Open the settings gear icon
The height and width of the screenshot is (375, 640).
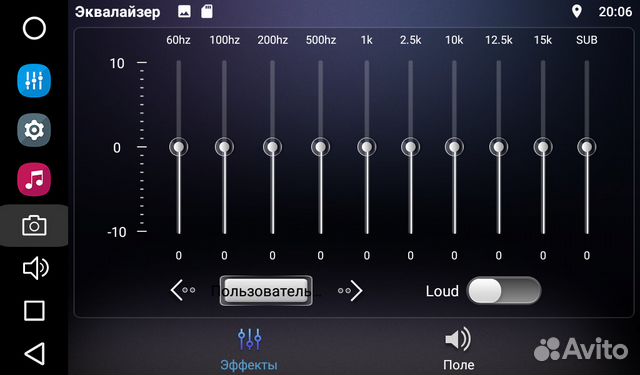34,130
